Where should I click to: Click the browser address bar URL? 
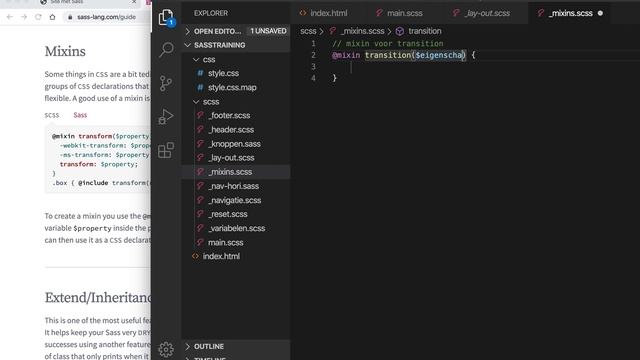106,17
